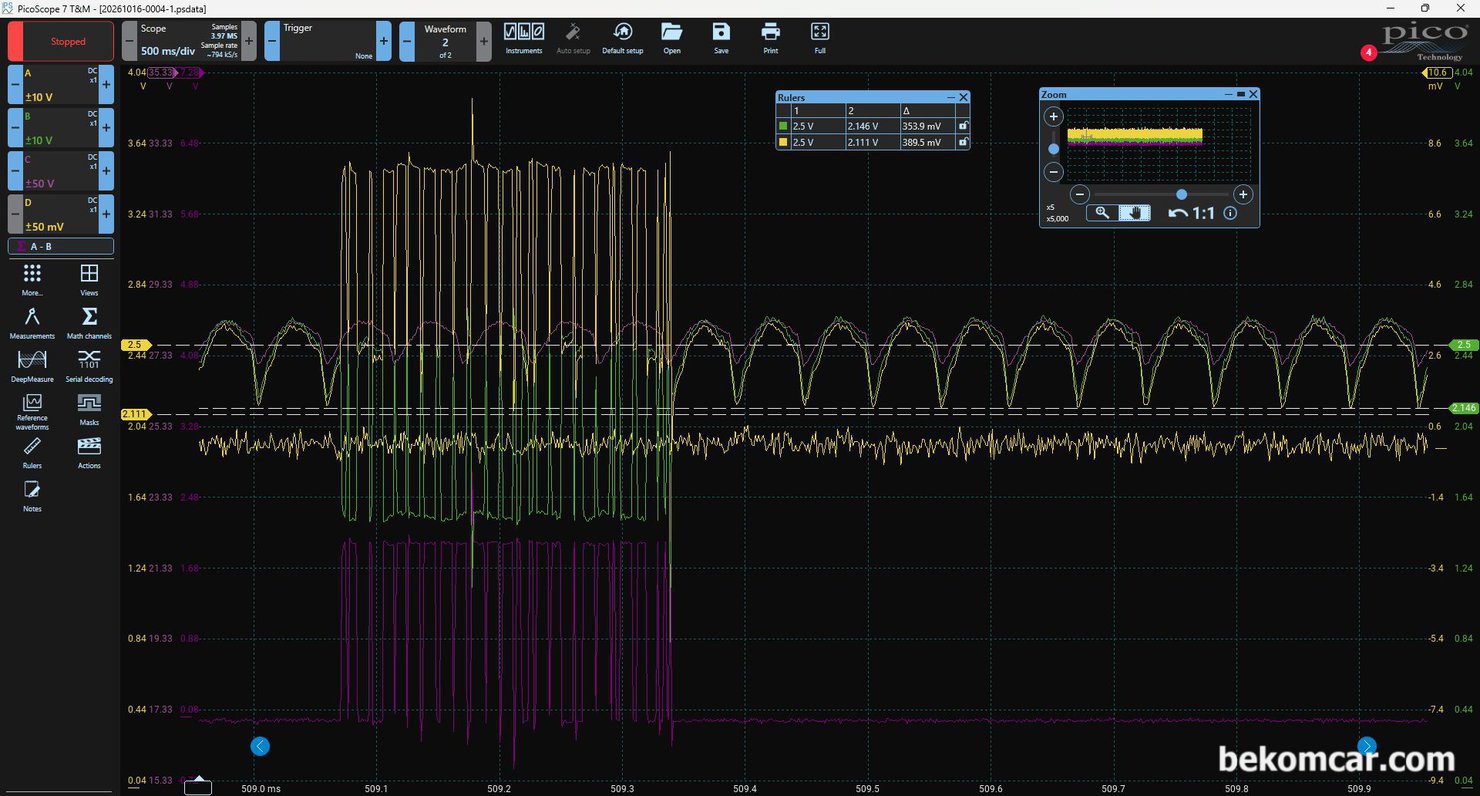Open Serial decoding
Screen dimensions: 1480x796
(x=89, y=367)
